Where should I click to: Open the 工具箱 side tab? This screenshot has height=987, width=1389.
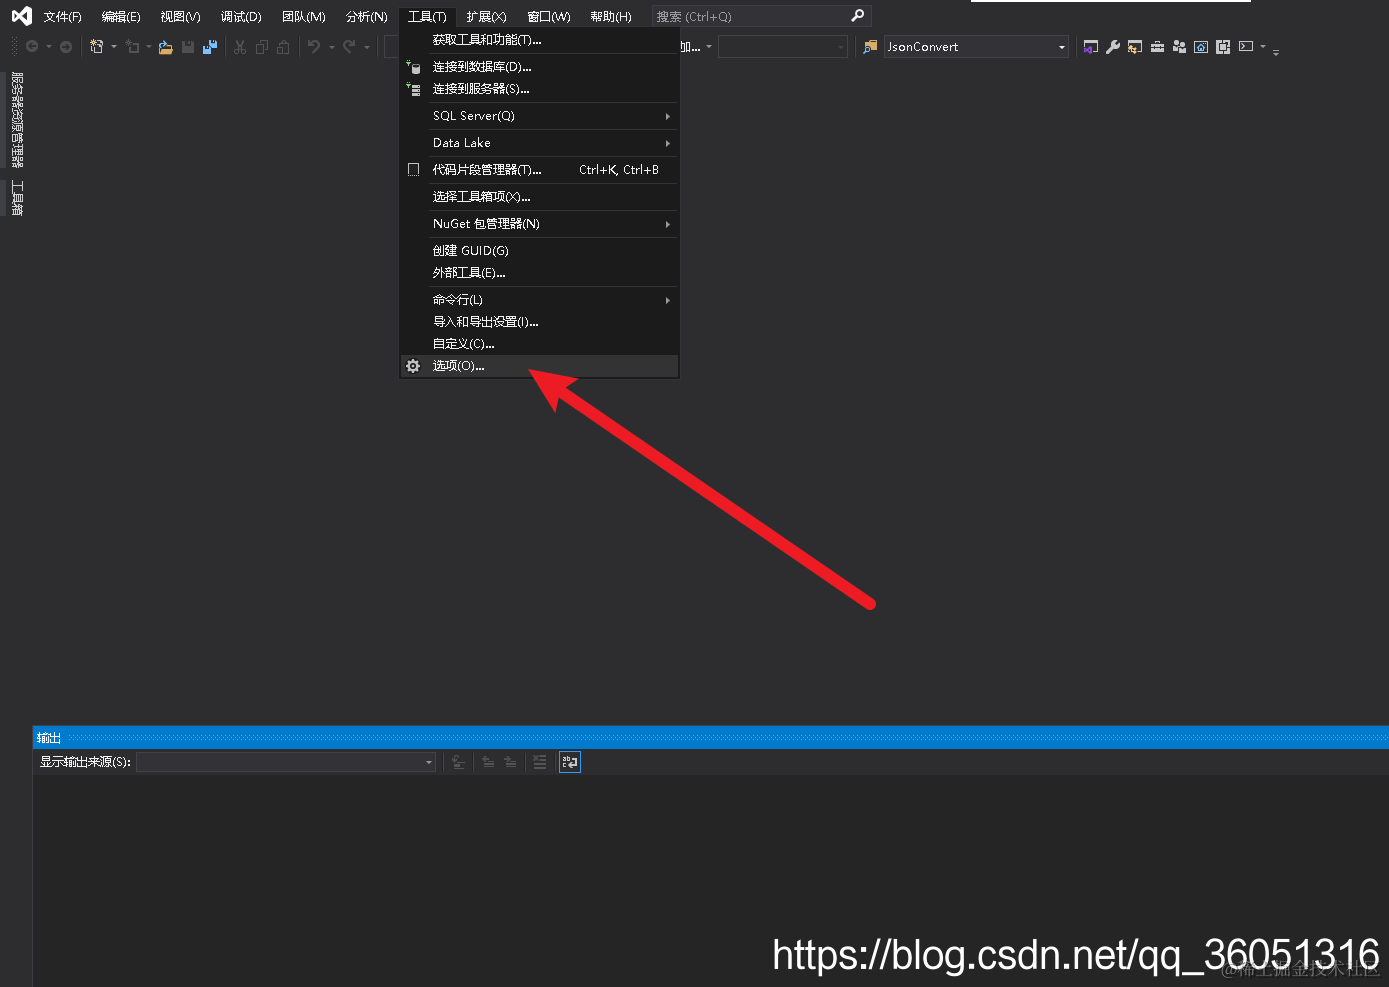[17, 198]
